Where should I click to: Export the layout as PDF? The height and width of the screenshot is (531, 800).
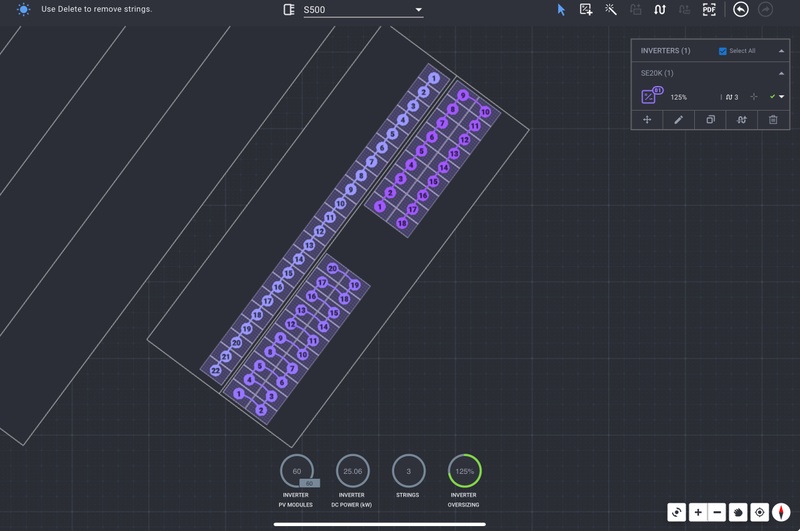709,10
